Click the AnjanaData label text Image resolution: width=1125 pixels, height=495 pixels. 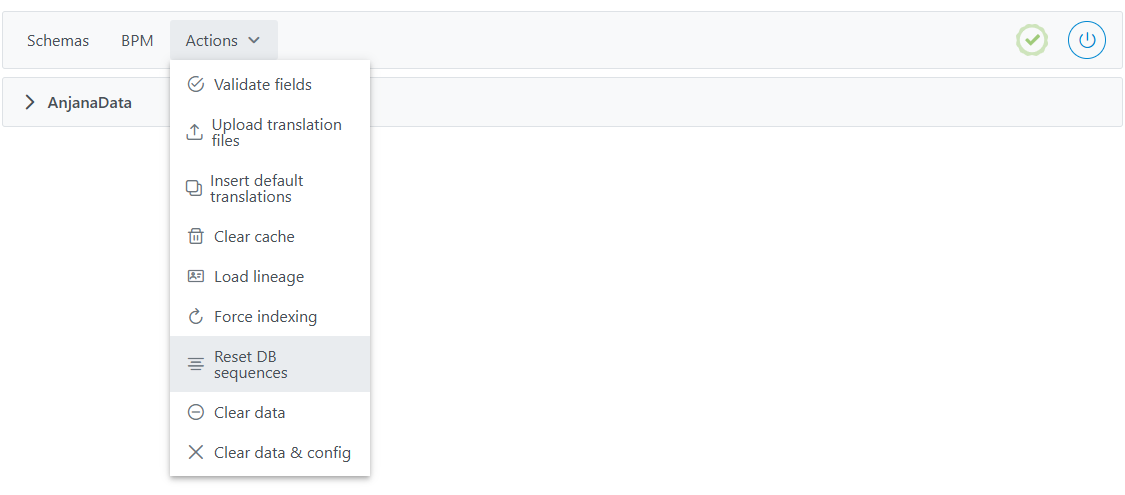tap(89, 102)
